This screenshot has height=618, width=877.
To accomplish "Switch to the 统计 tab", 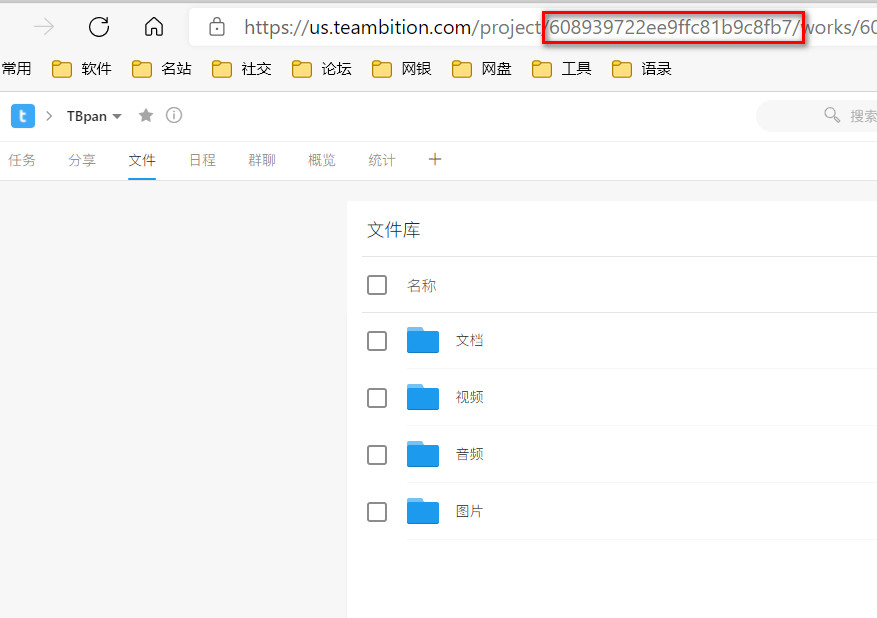I will click(382, 161).
